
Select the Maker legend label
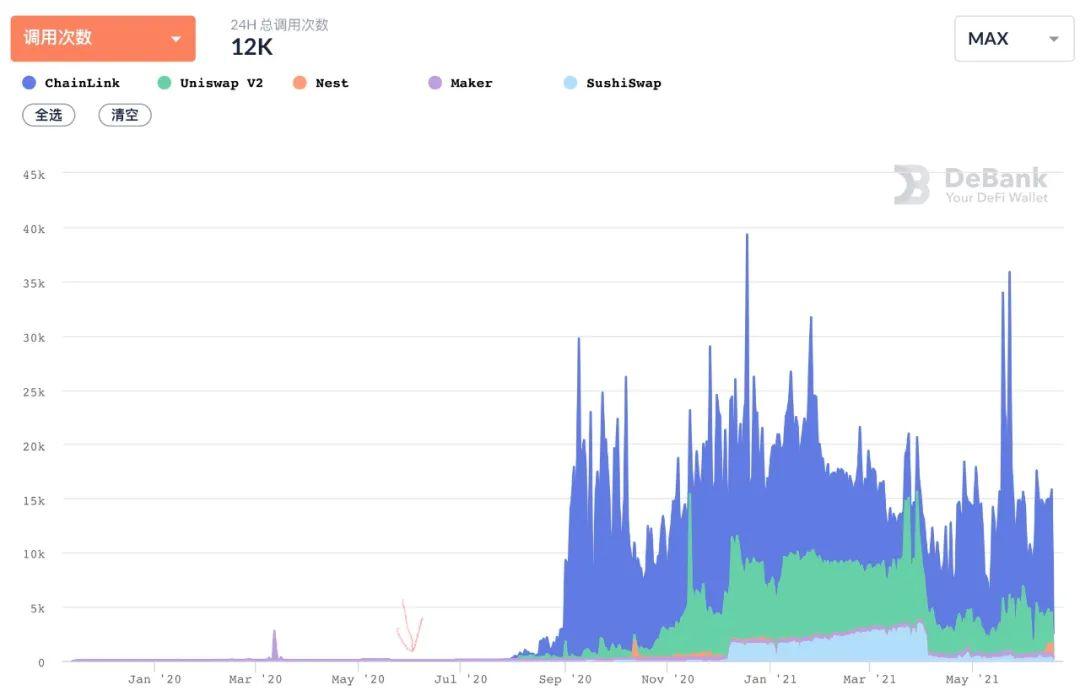click(471, 83)
